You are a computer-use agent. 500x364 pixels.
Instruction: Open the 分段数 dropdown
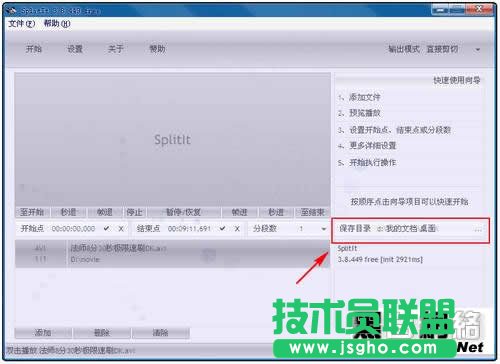(x=323, y=229)
